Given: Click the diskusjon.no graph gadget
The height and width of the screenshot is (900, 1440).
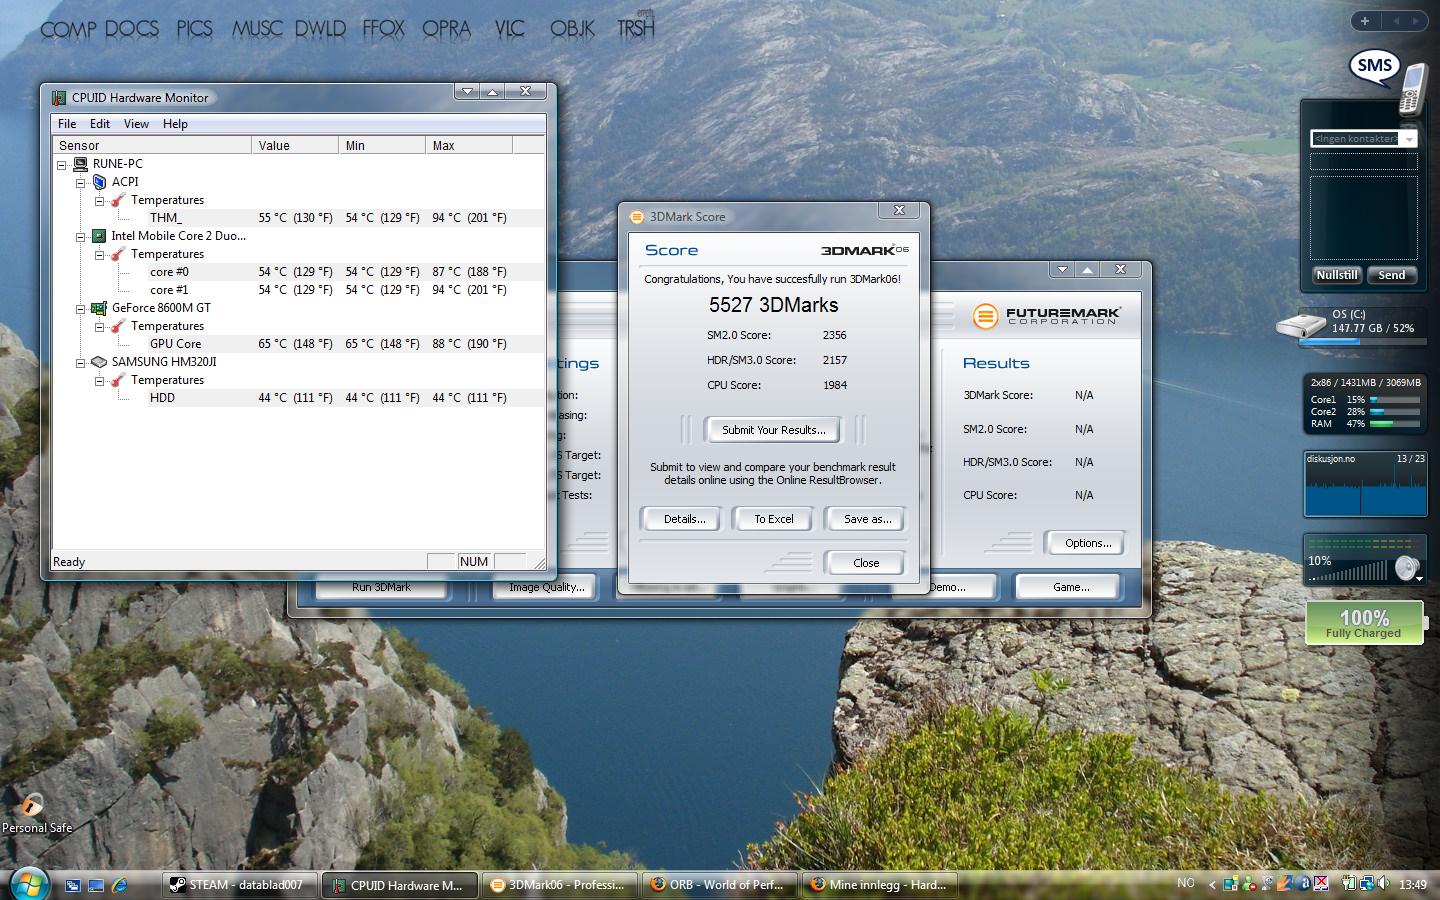Looking at the screenshot, I should (1365, 485).
